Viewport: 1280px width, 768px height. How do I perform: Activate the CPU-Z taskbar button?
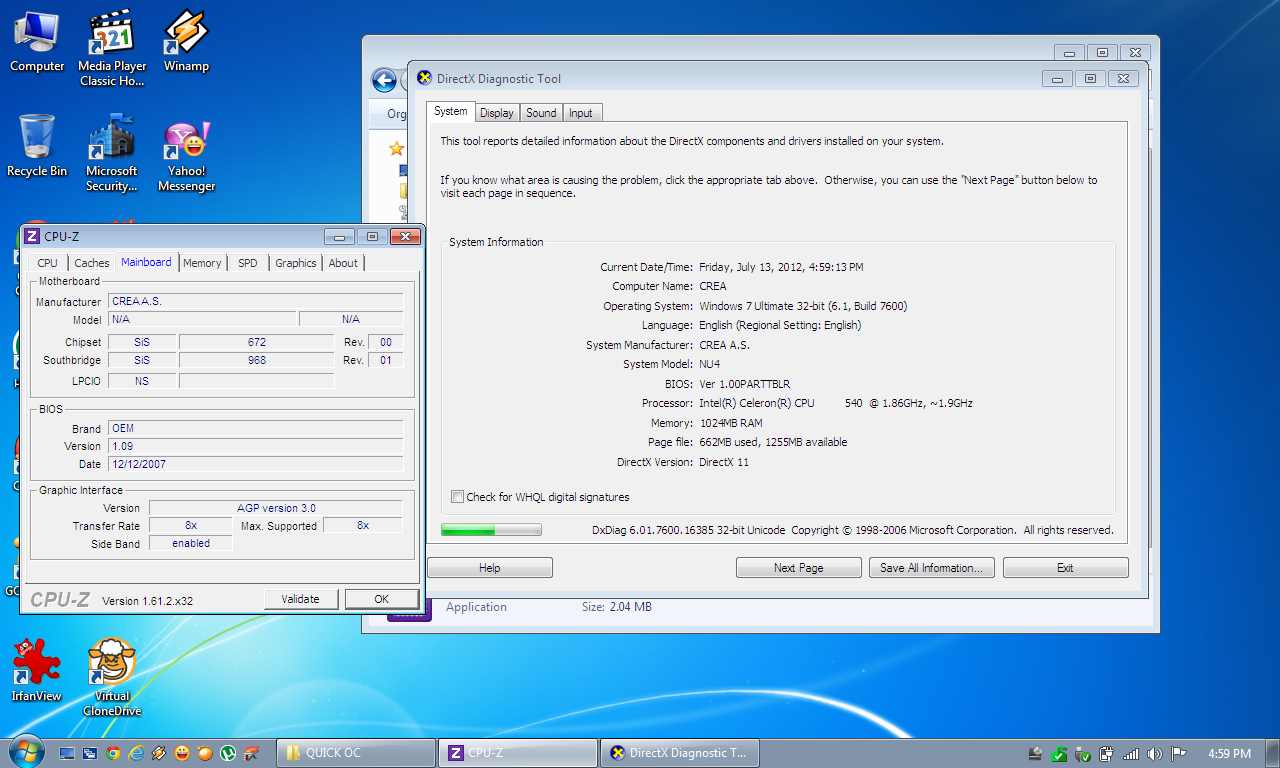(517, 753)
